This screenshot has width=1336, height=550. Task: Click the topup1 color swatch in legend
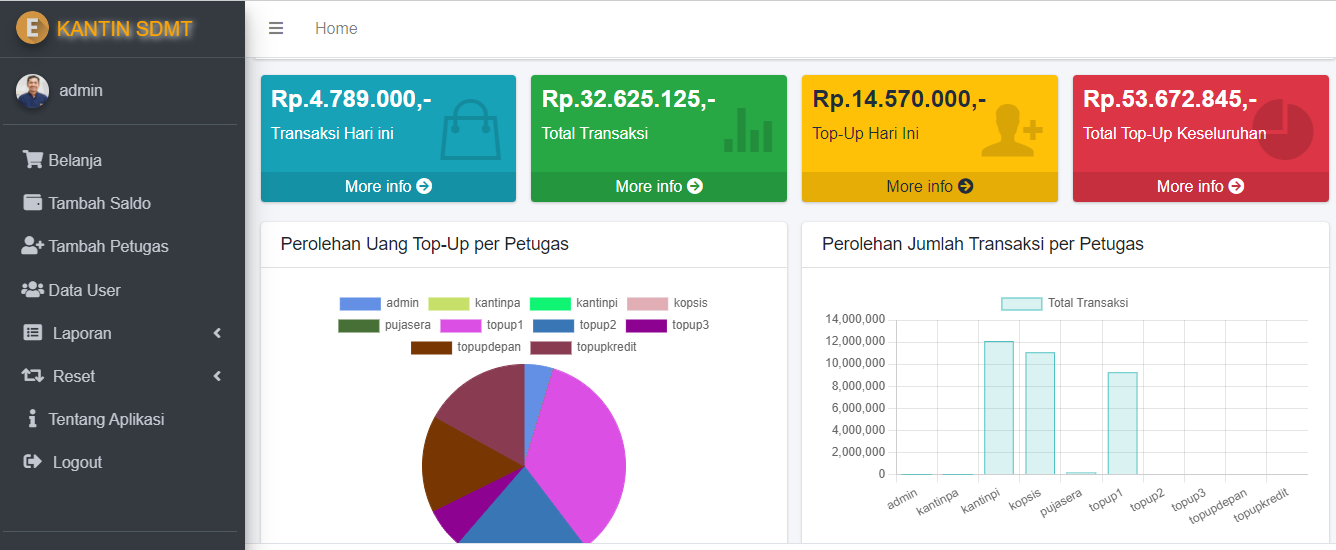click(x=460, y=325)
